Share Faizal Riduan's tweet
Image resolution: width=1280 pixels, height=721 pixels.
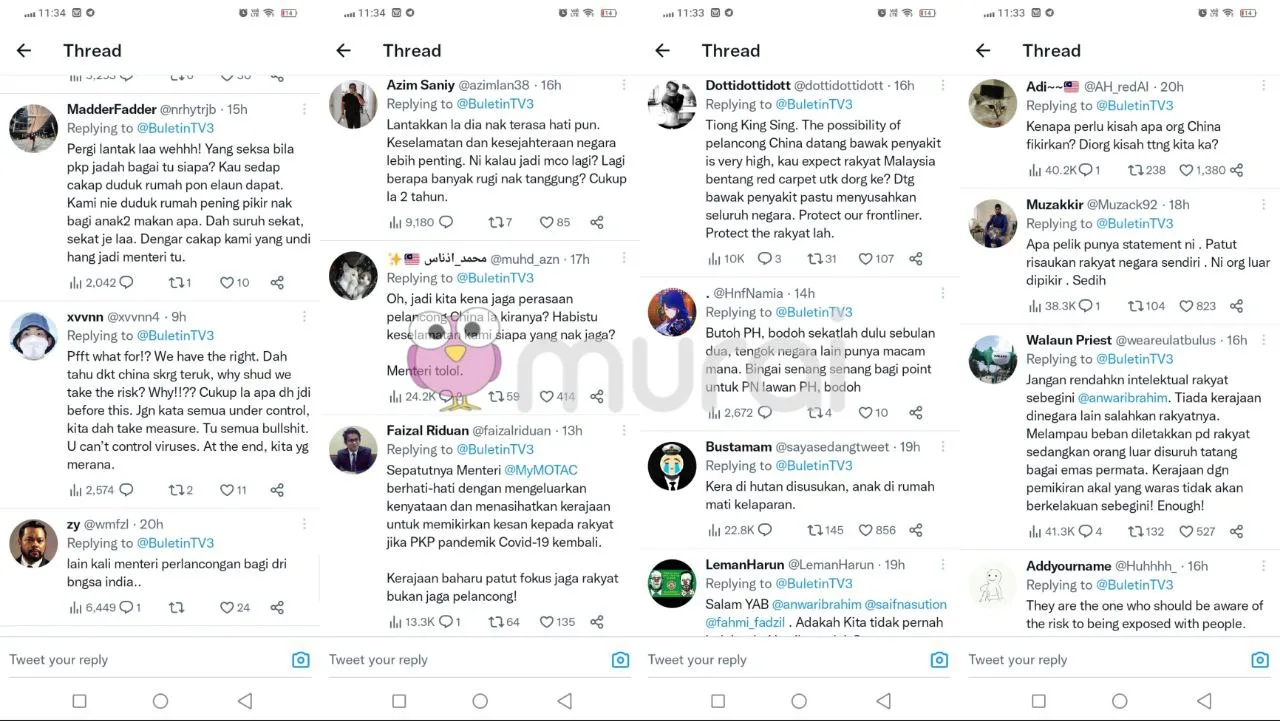(596, 621)
